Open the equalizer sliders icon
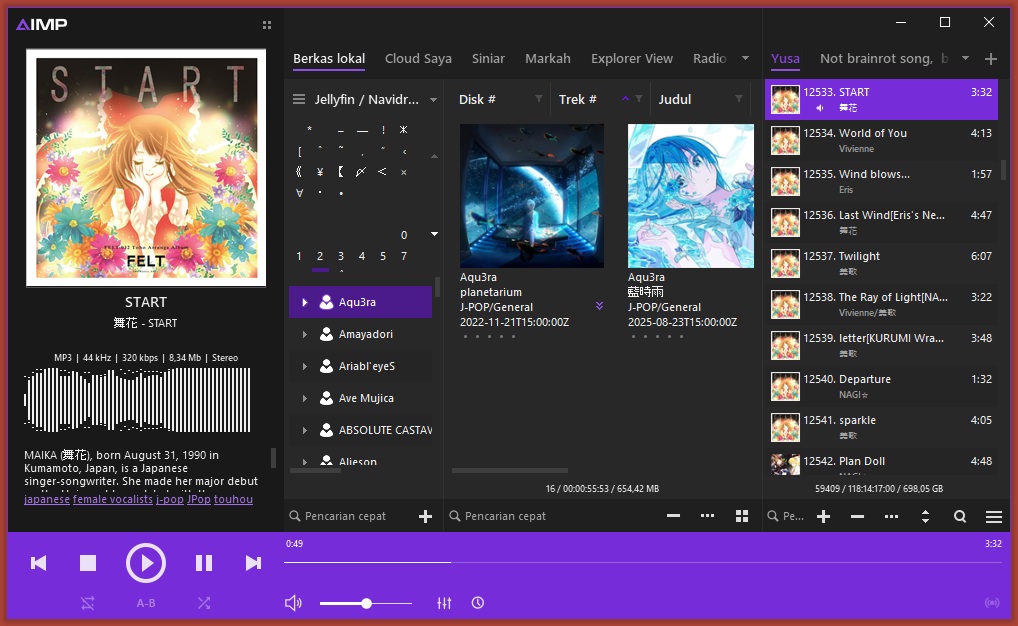 pos(444,603)
